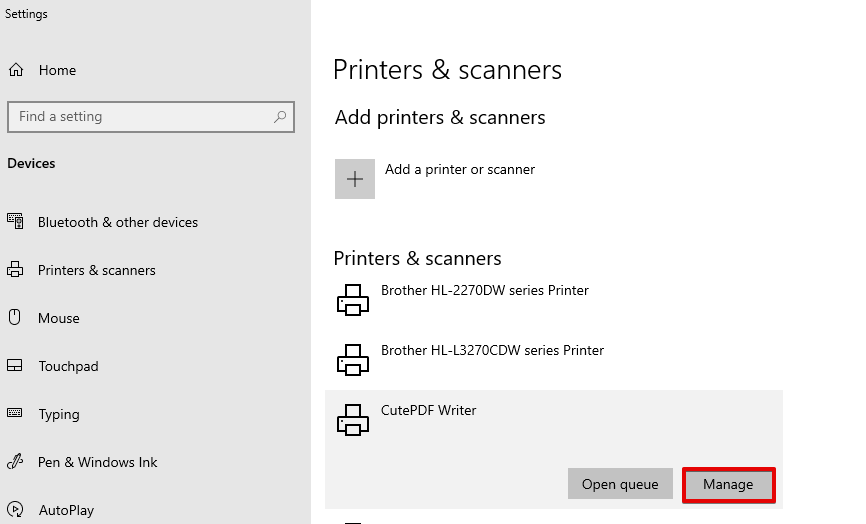Click the Home house icon
This screenshot has width=866, height=524.
(16, 70)
